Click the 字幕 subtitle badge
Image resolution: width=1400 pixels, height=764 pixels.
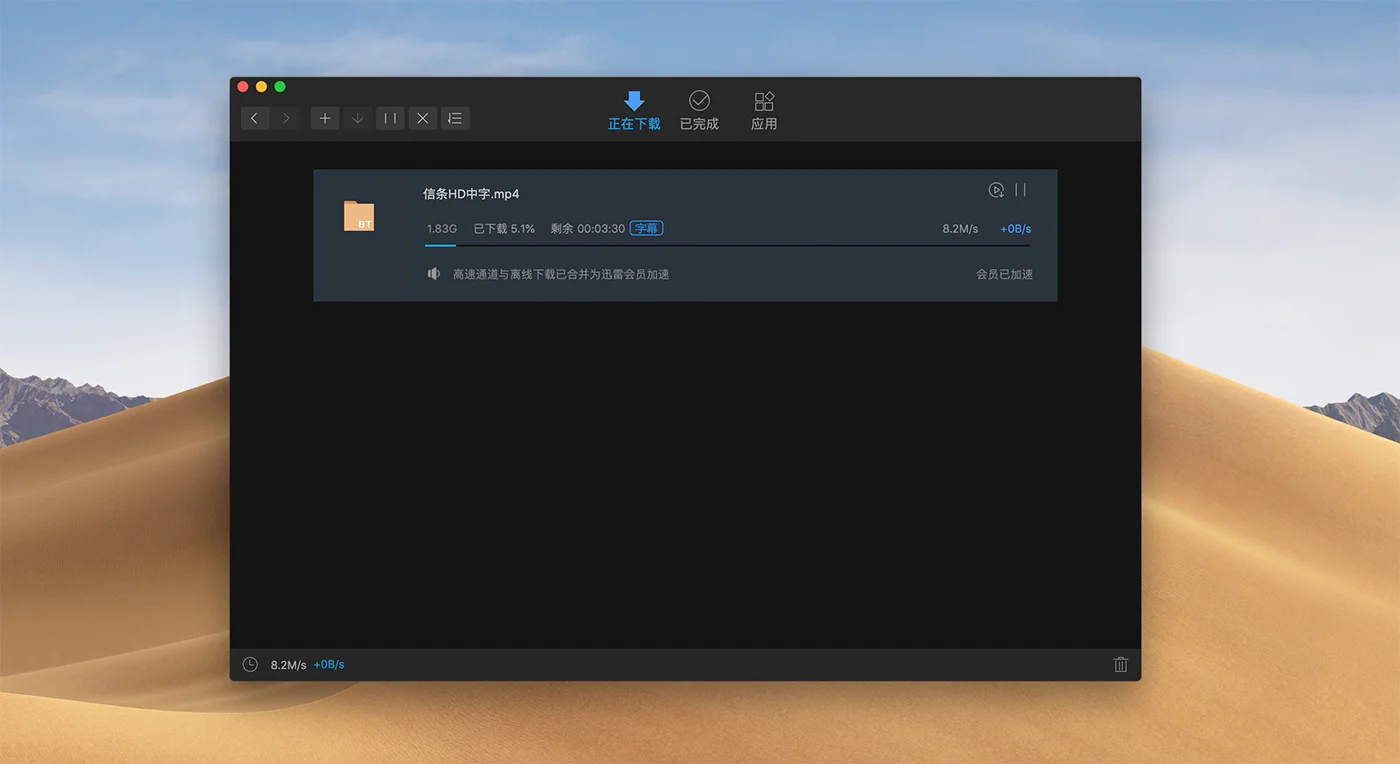[x=646, y=228]
